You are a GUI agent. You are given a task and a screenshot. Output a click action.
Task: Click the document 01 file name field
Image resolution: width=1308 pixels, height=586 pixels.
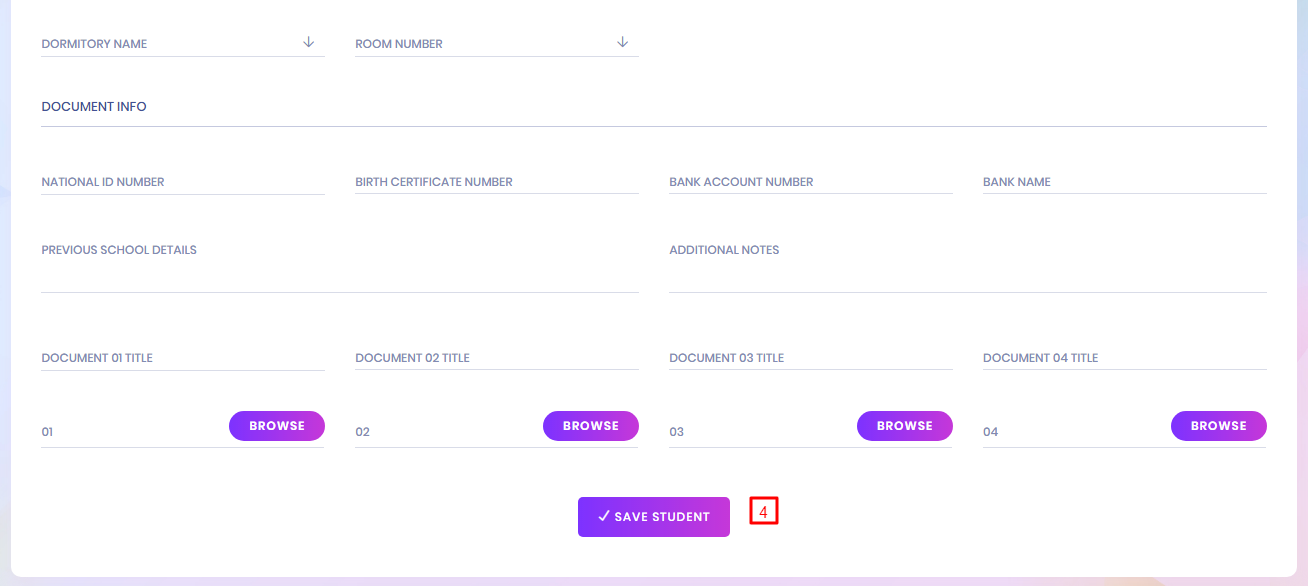coord(130,432)
